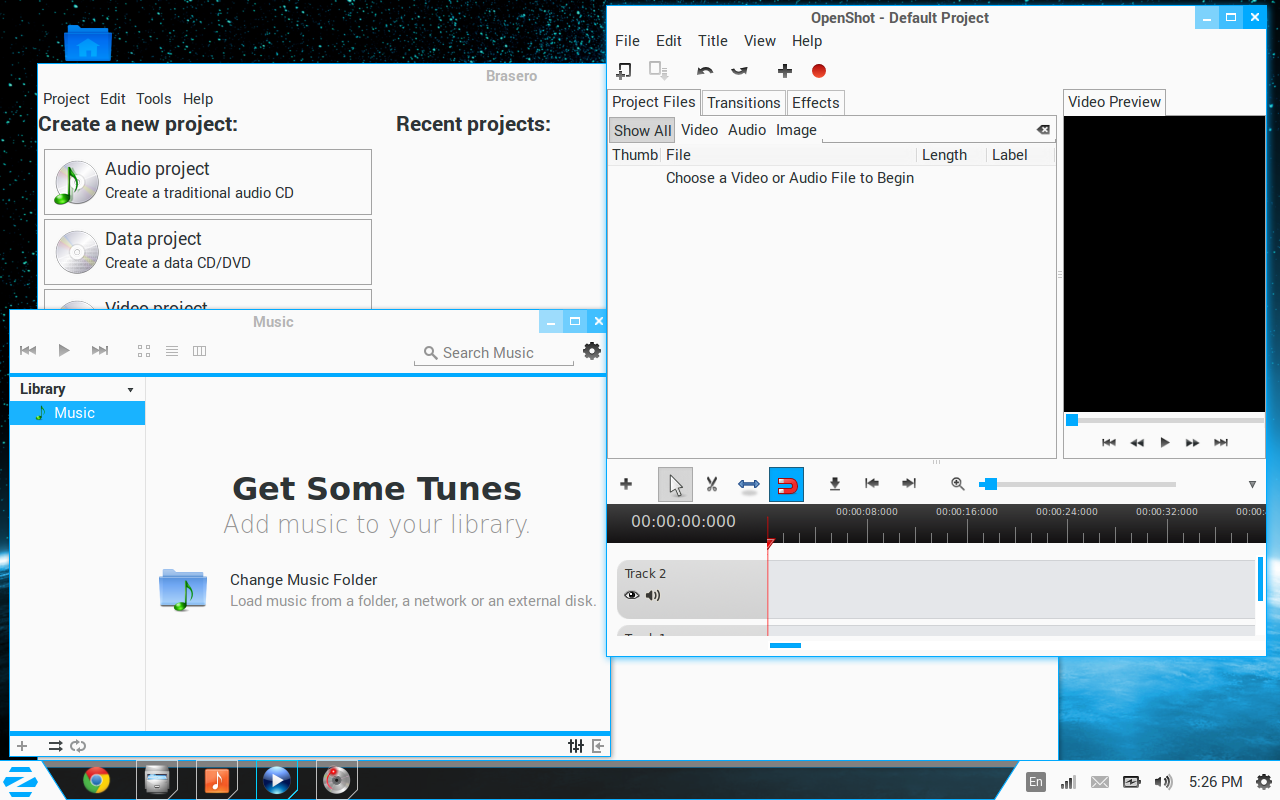The image size is (1280, 800).
Task: Choose Data project in Brasero
Action: (208, 252)
